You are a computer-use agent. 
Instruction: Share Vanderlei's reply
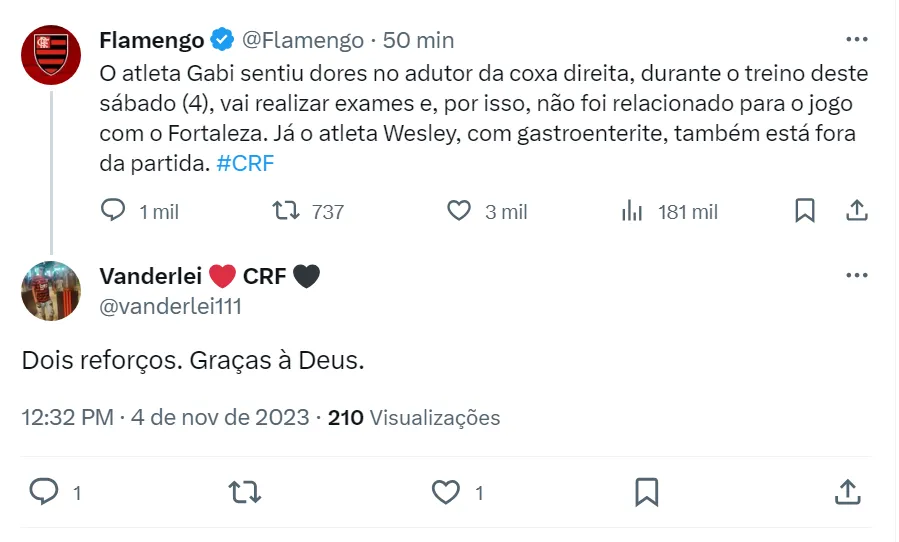point(847,492)
